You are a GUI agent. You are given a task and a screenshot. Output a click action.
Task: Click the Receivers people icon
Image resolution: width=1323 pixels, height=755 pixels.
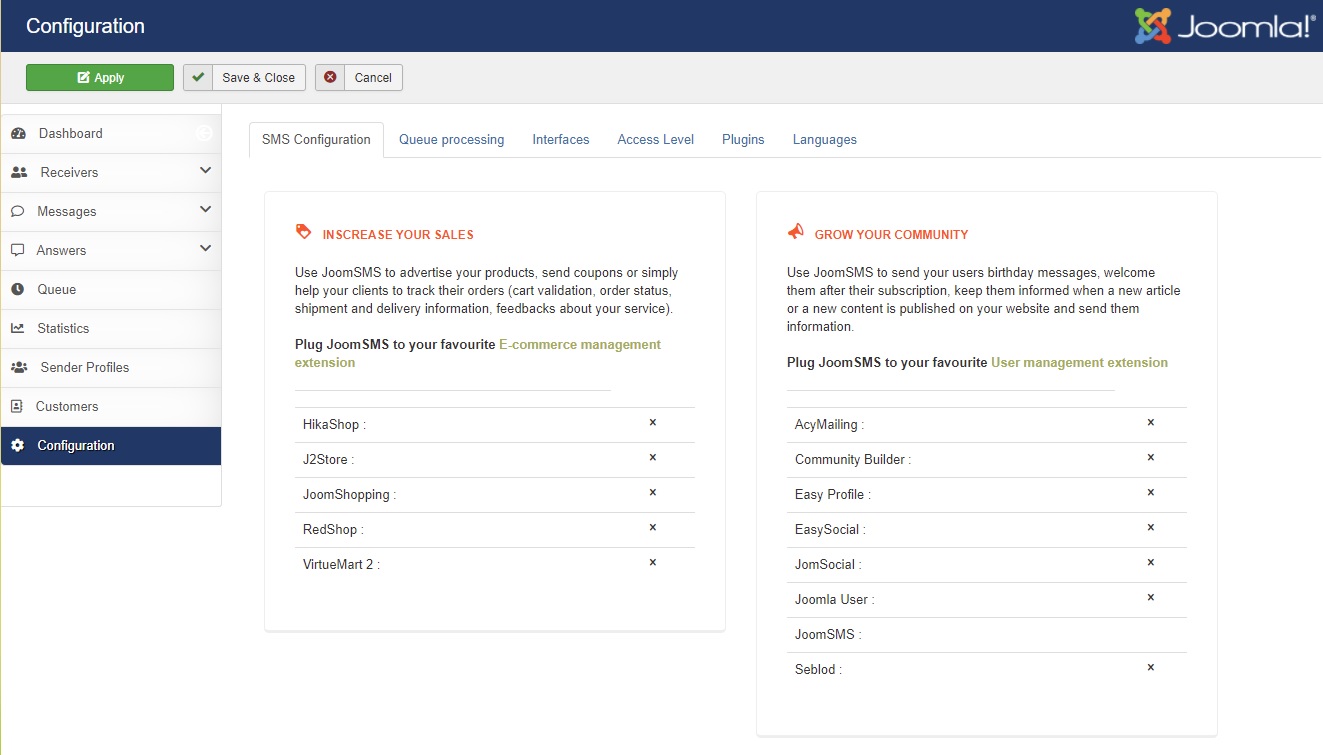pos(19,173)
